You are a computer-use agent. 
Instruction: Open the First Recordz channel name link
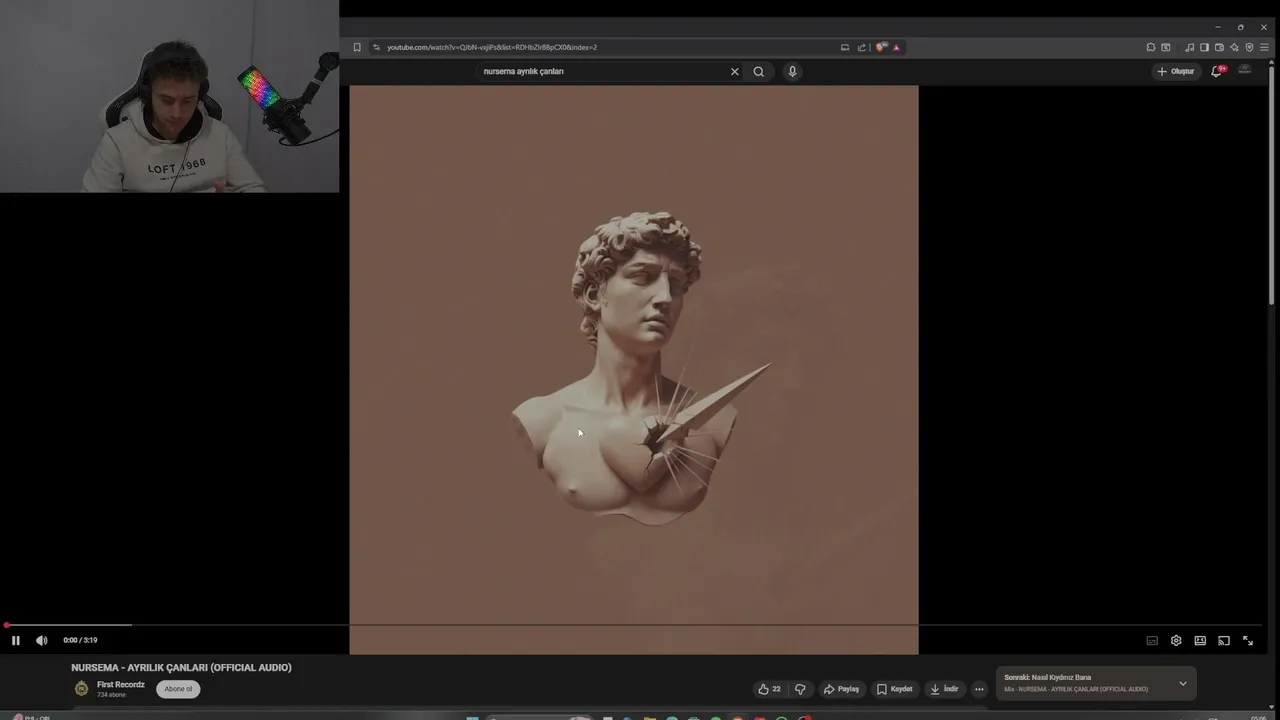(121, 685)
